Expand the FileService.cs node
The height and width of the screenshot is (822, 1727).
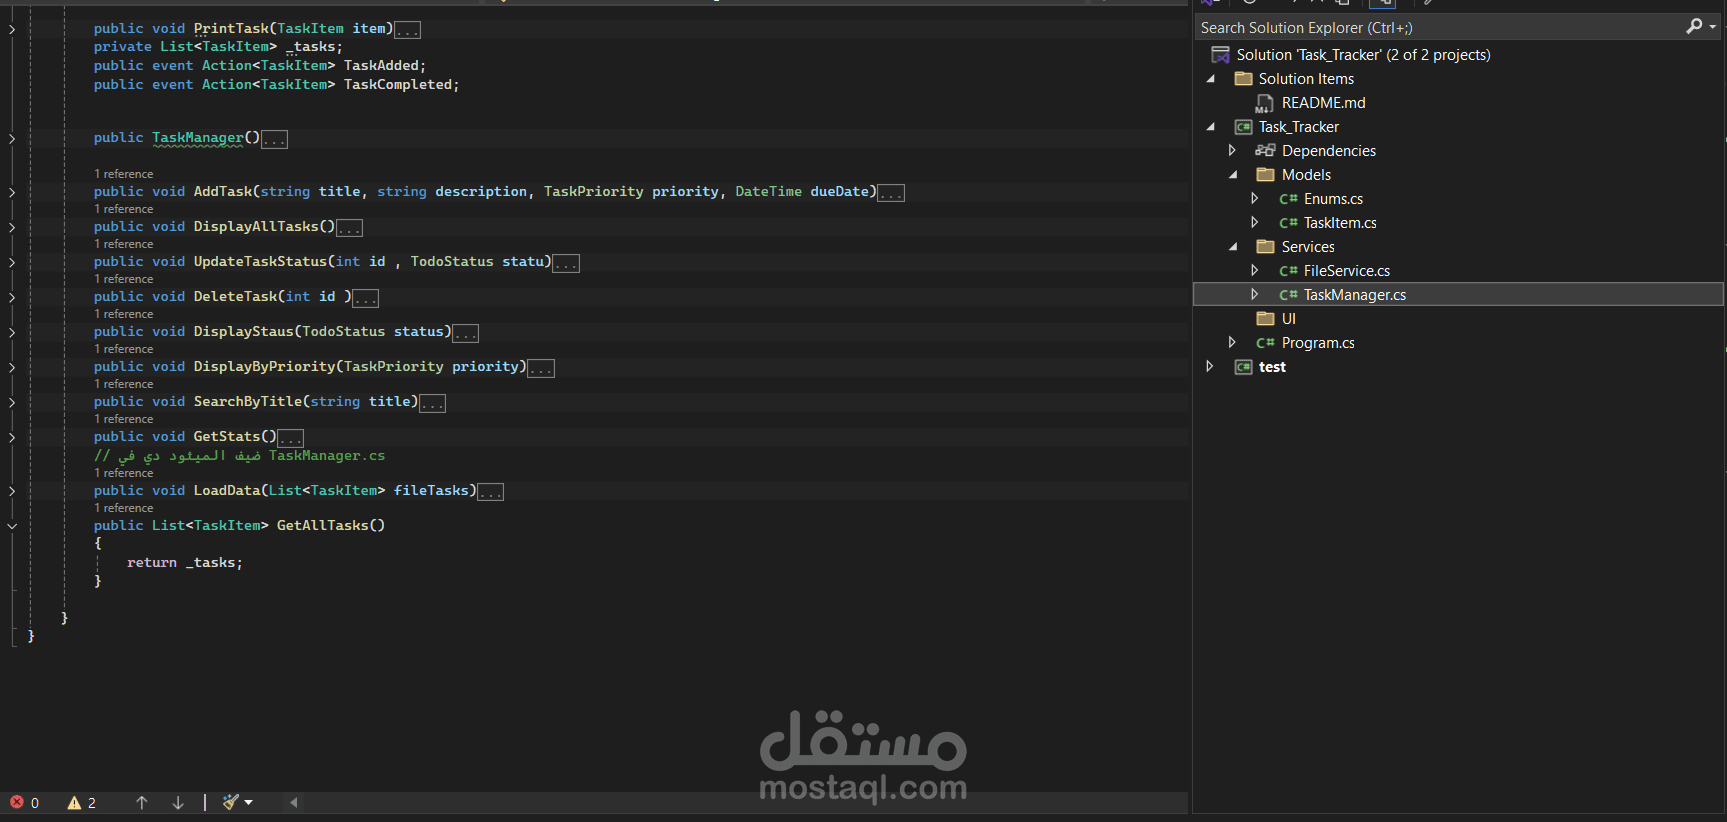[x=1254, y=270]
